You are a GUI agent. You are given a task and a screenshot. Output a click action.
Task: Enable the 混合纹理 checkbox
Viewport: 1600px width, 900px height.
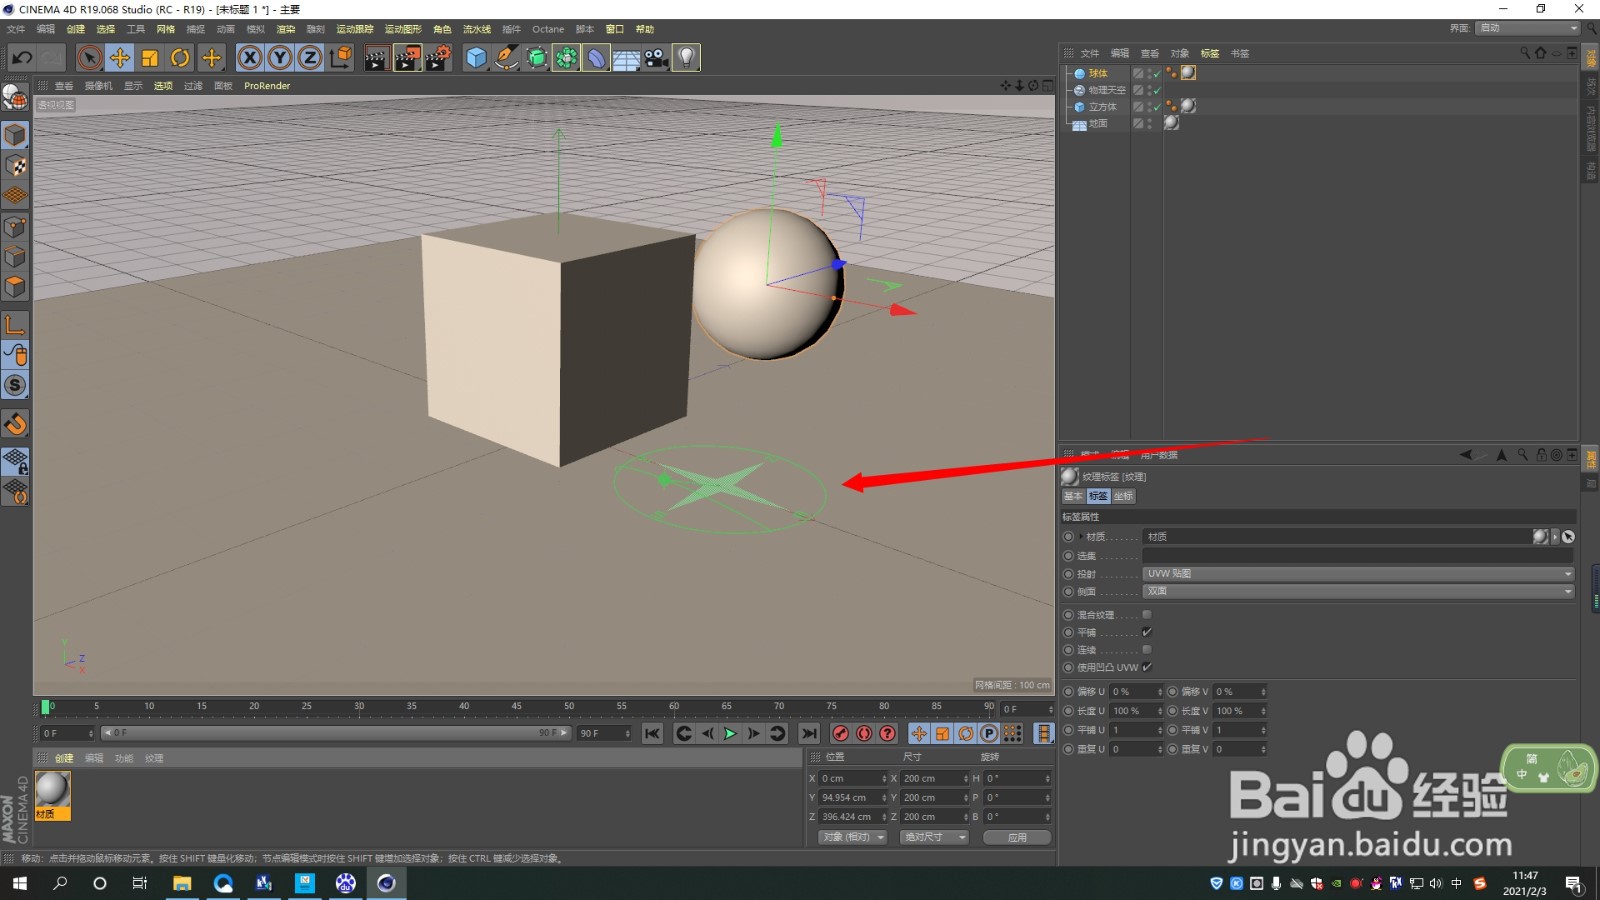(x=1147, y=615)
